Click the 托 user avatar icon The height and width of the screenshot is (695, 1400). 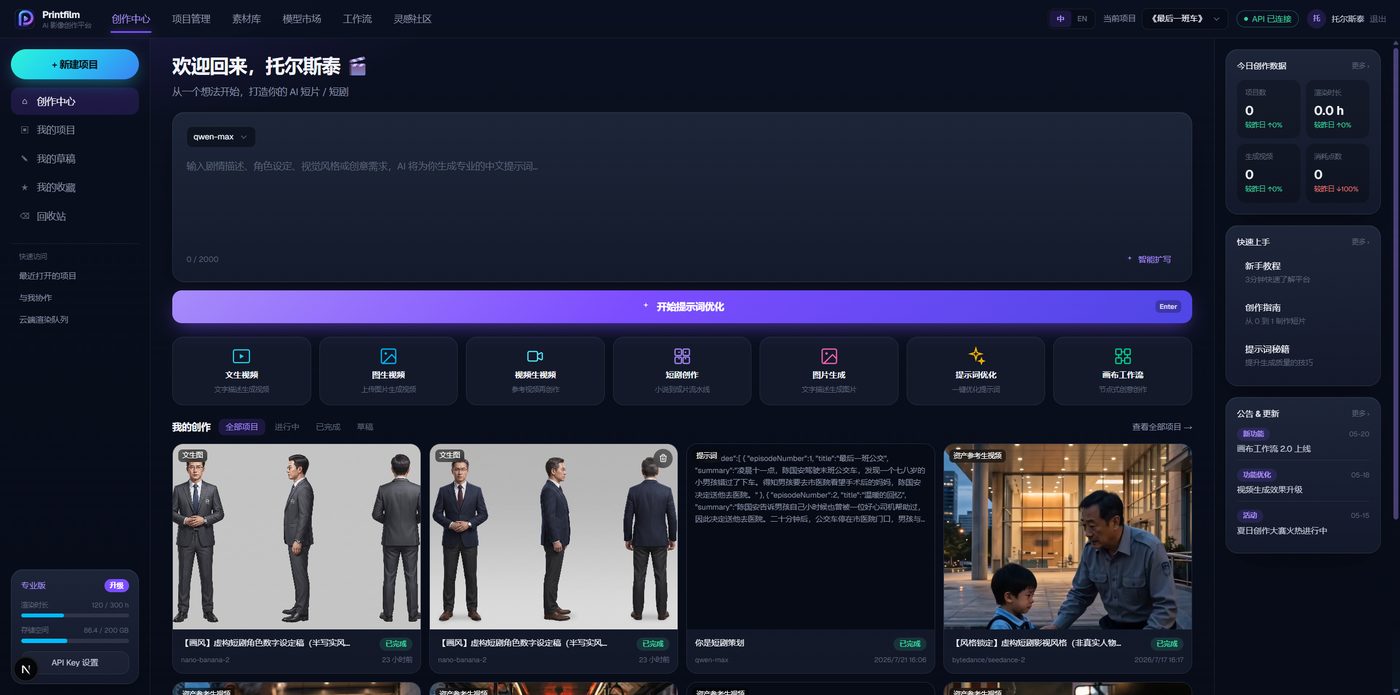(x=1317, y=18)
